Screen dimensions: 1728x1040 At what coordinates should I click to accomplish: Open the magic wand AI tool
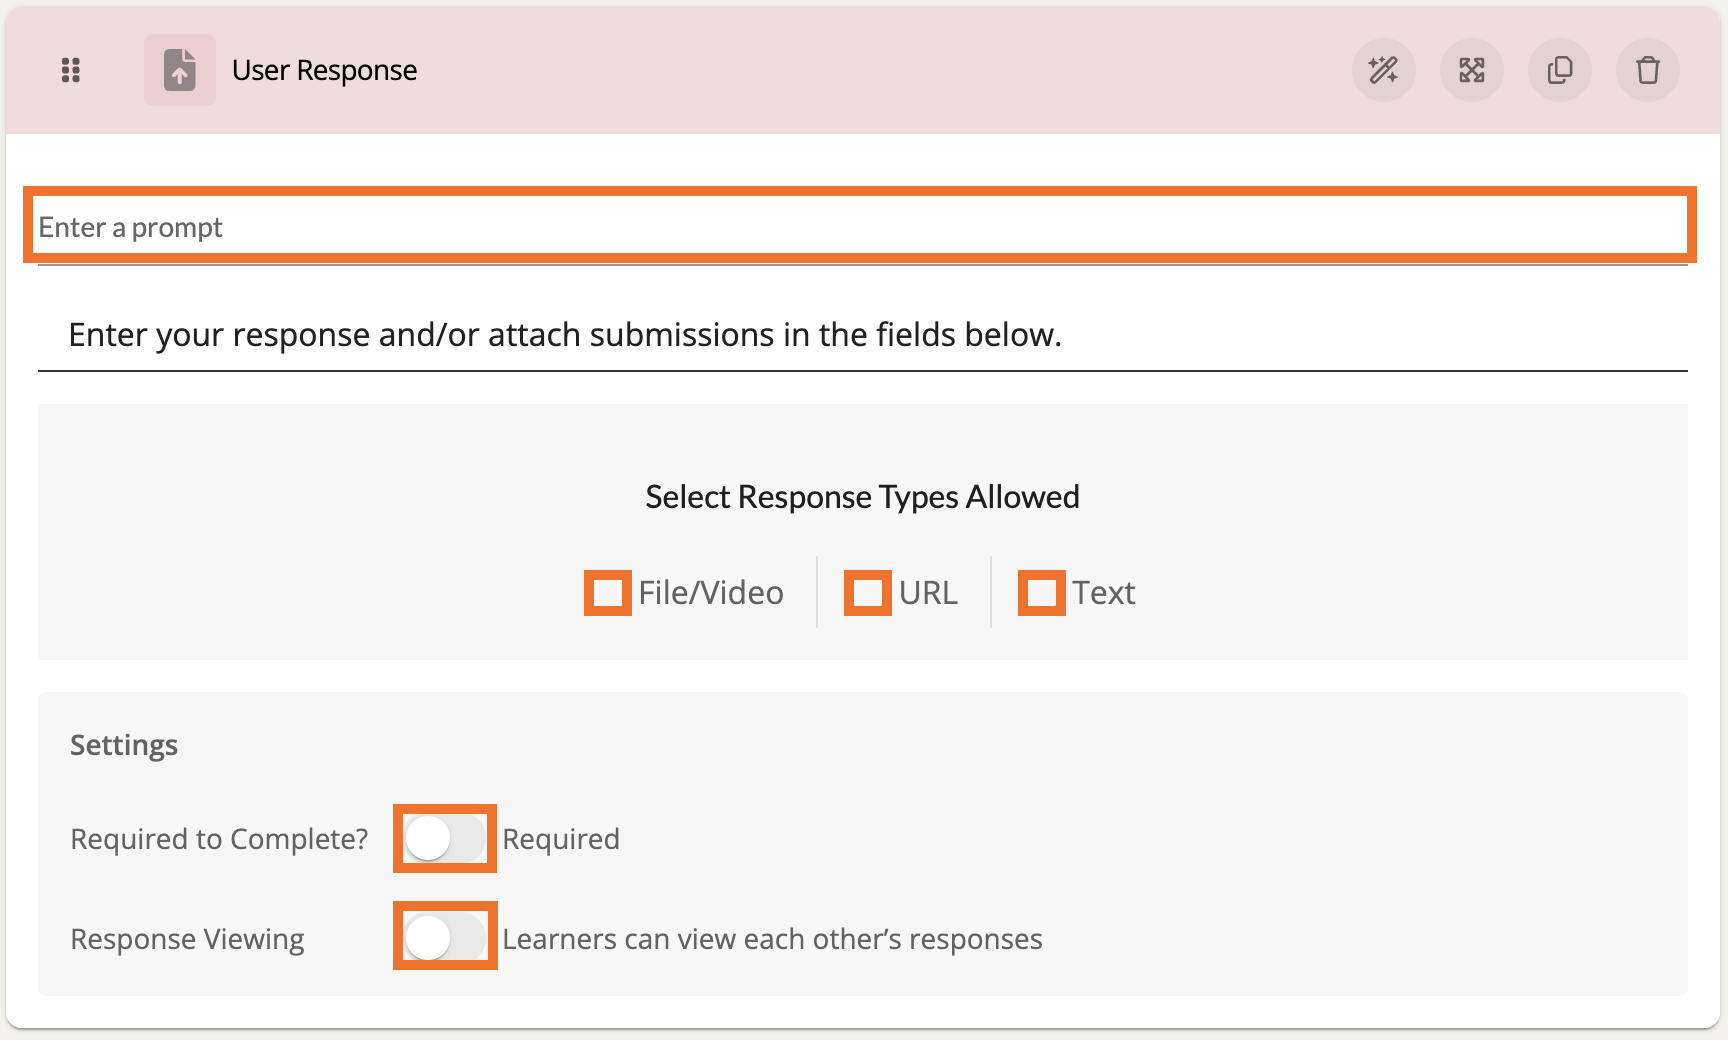(1383, 70)
